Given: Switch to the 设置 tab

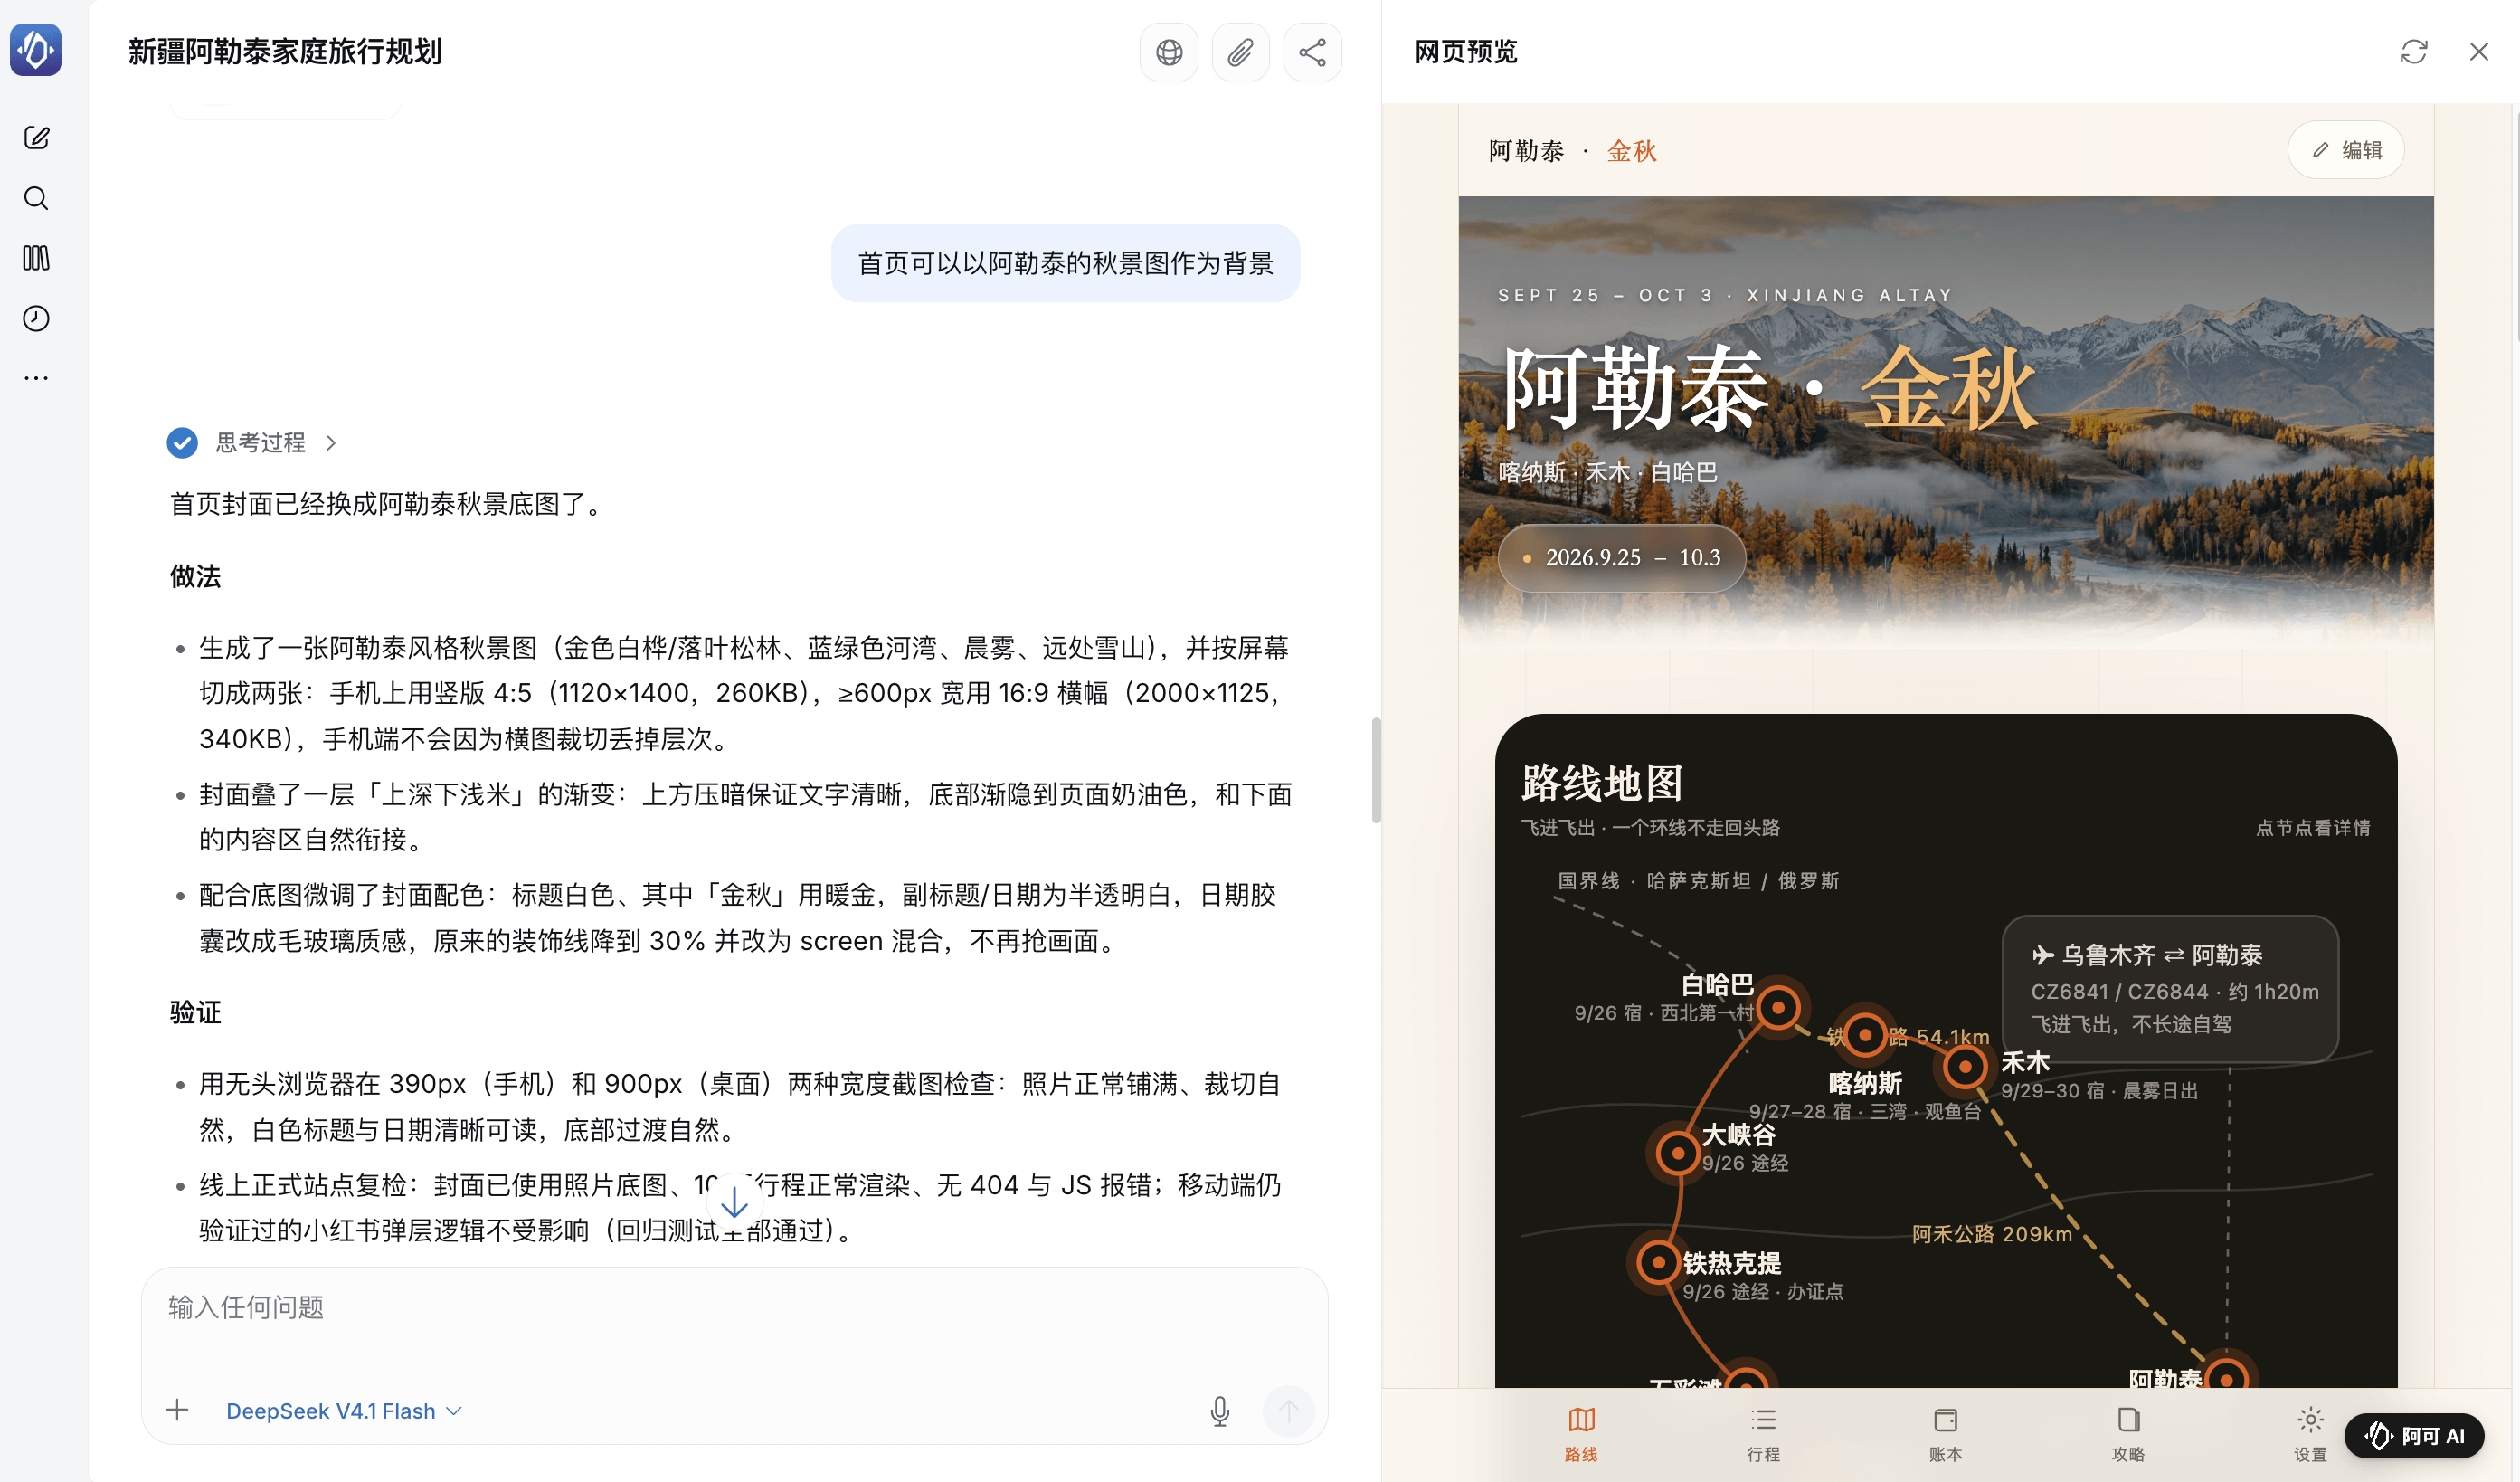Looking at the screenshot, I should (2310, 1434).
